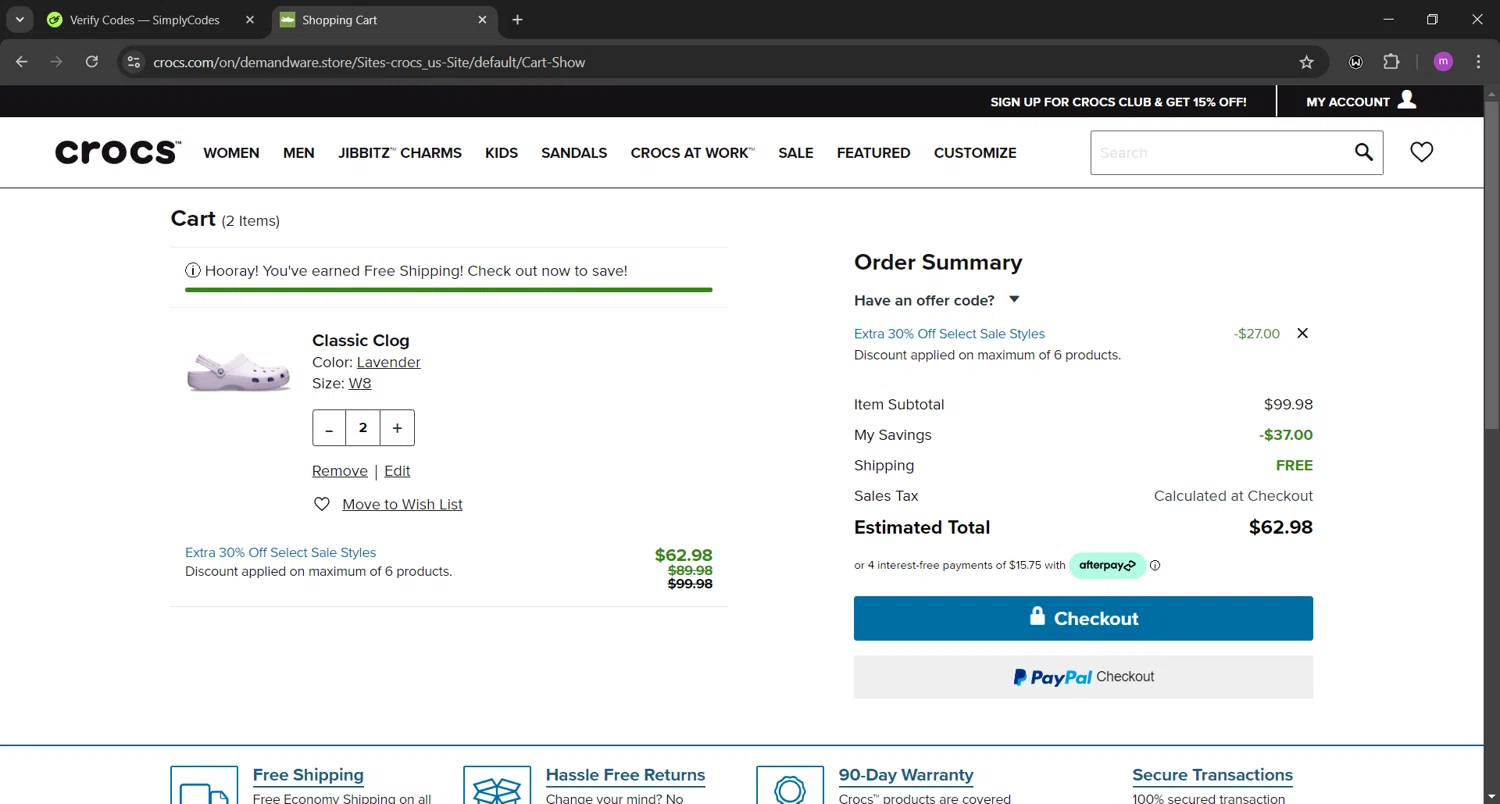
Task: Open the Chrome three-dot menu
Action: pos(1478,62)
